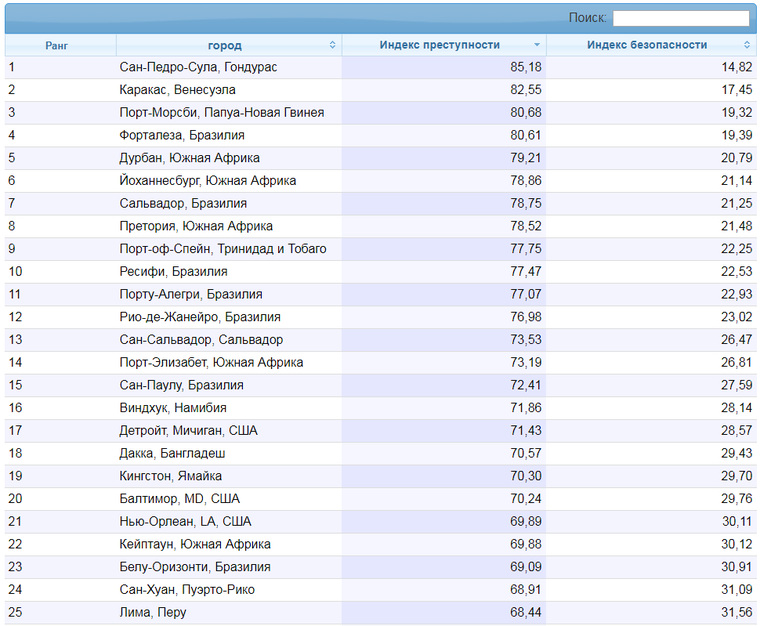Screen dimensions: 760x626
Task: Click the Ранг column header
Action: pos(61,45)
